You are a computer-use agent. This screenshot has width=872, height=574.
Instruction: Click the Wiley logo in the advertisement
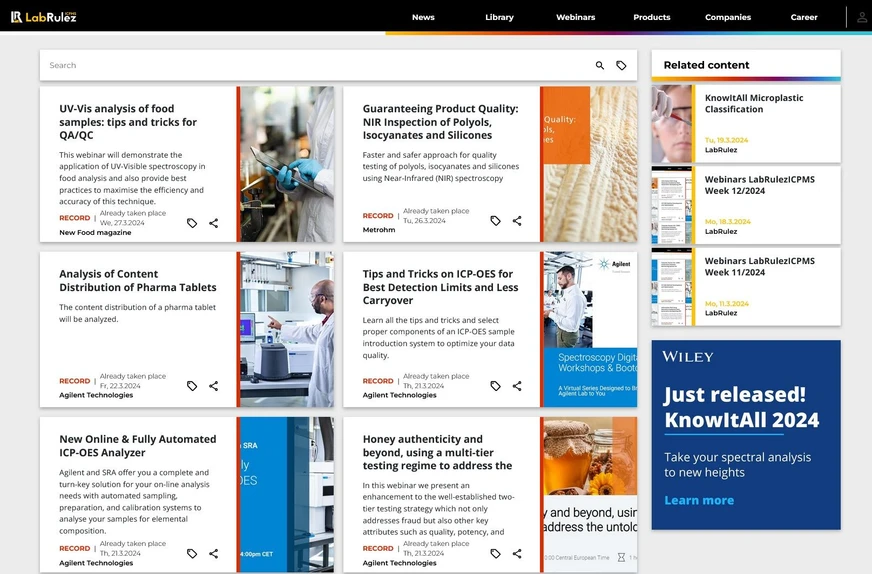click(x=688, y=357)
